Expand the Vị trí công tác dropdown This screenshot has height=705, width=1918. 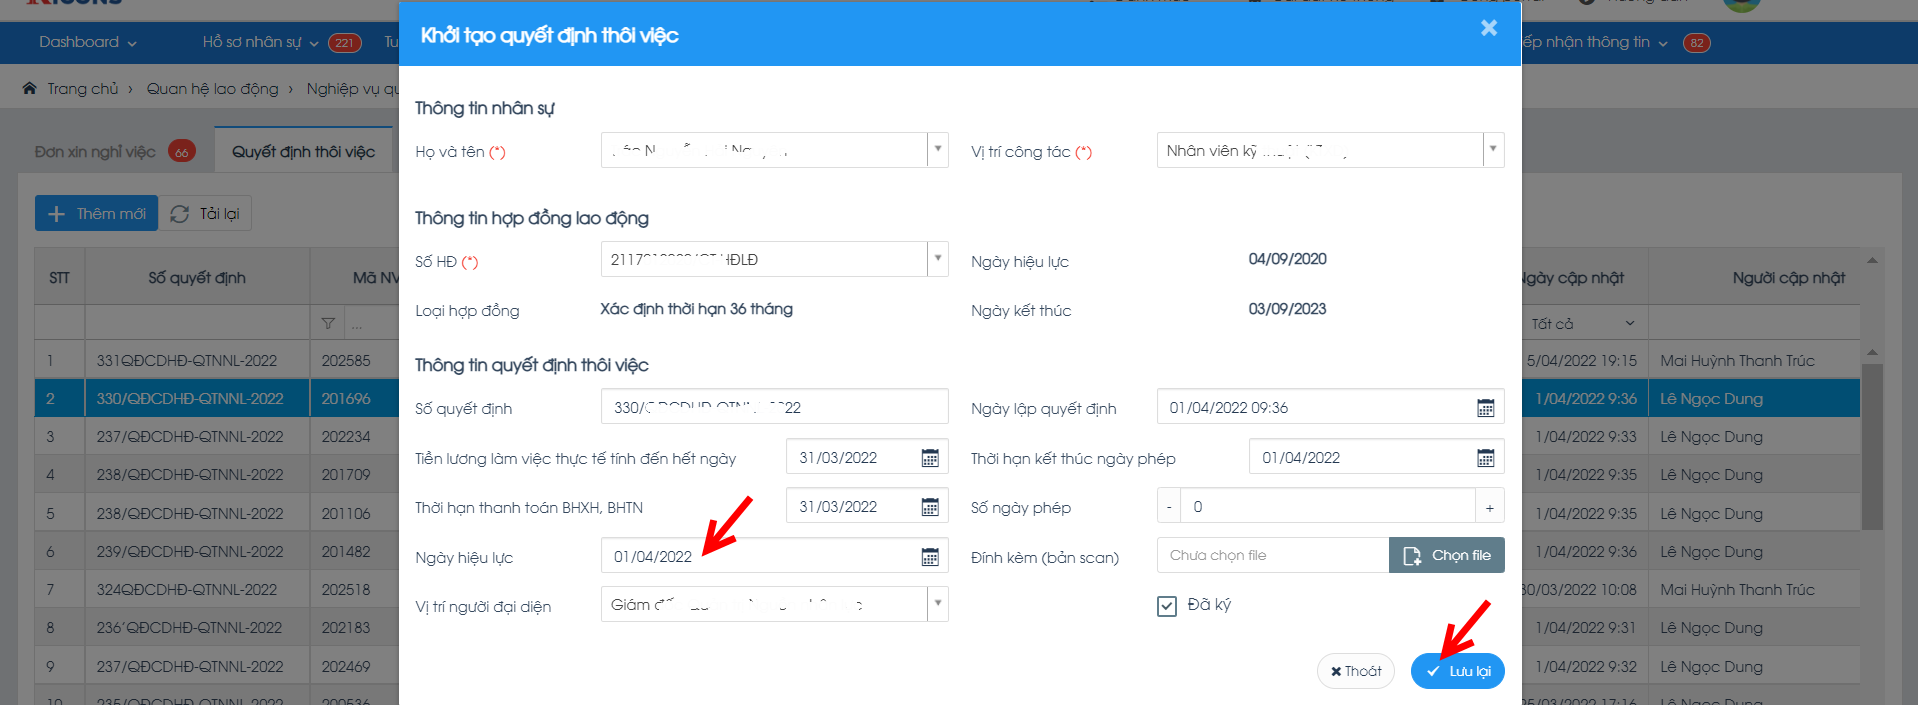[x=1492, y=150]
